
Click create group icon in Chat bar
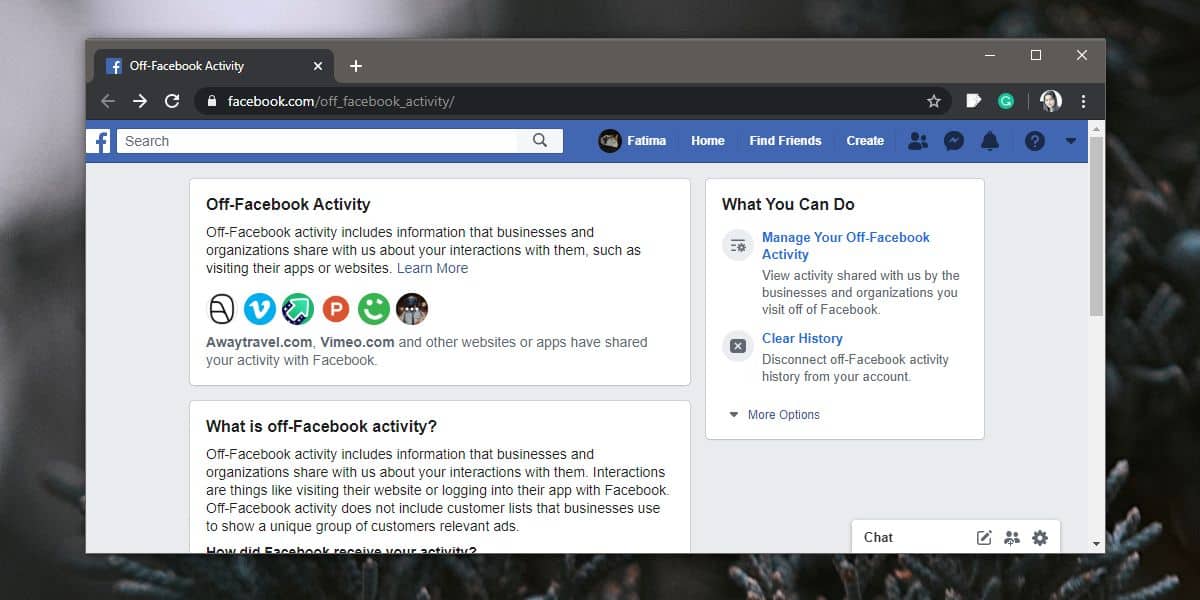[1012, 538]
